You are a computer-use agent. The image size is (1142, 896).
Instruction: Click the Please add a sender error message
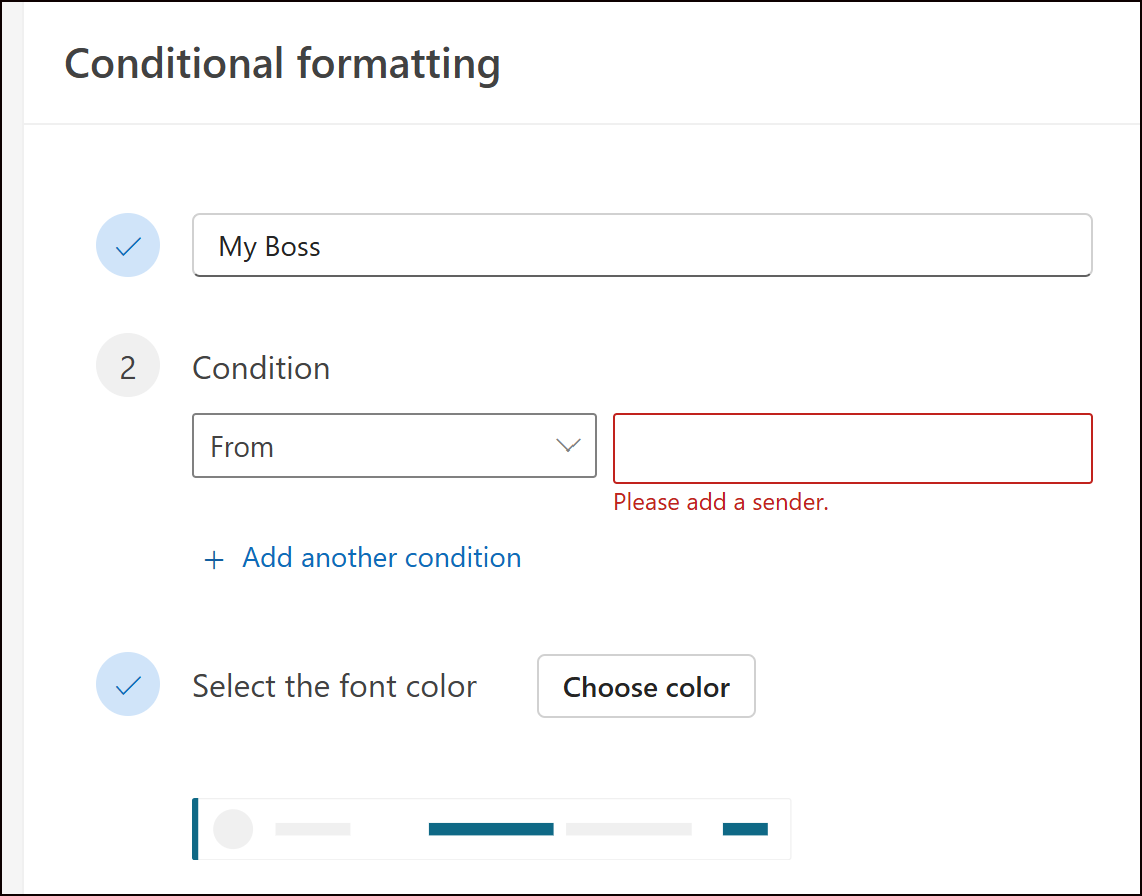click(721, 502)
